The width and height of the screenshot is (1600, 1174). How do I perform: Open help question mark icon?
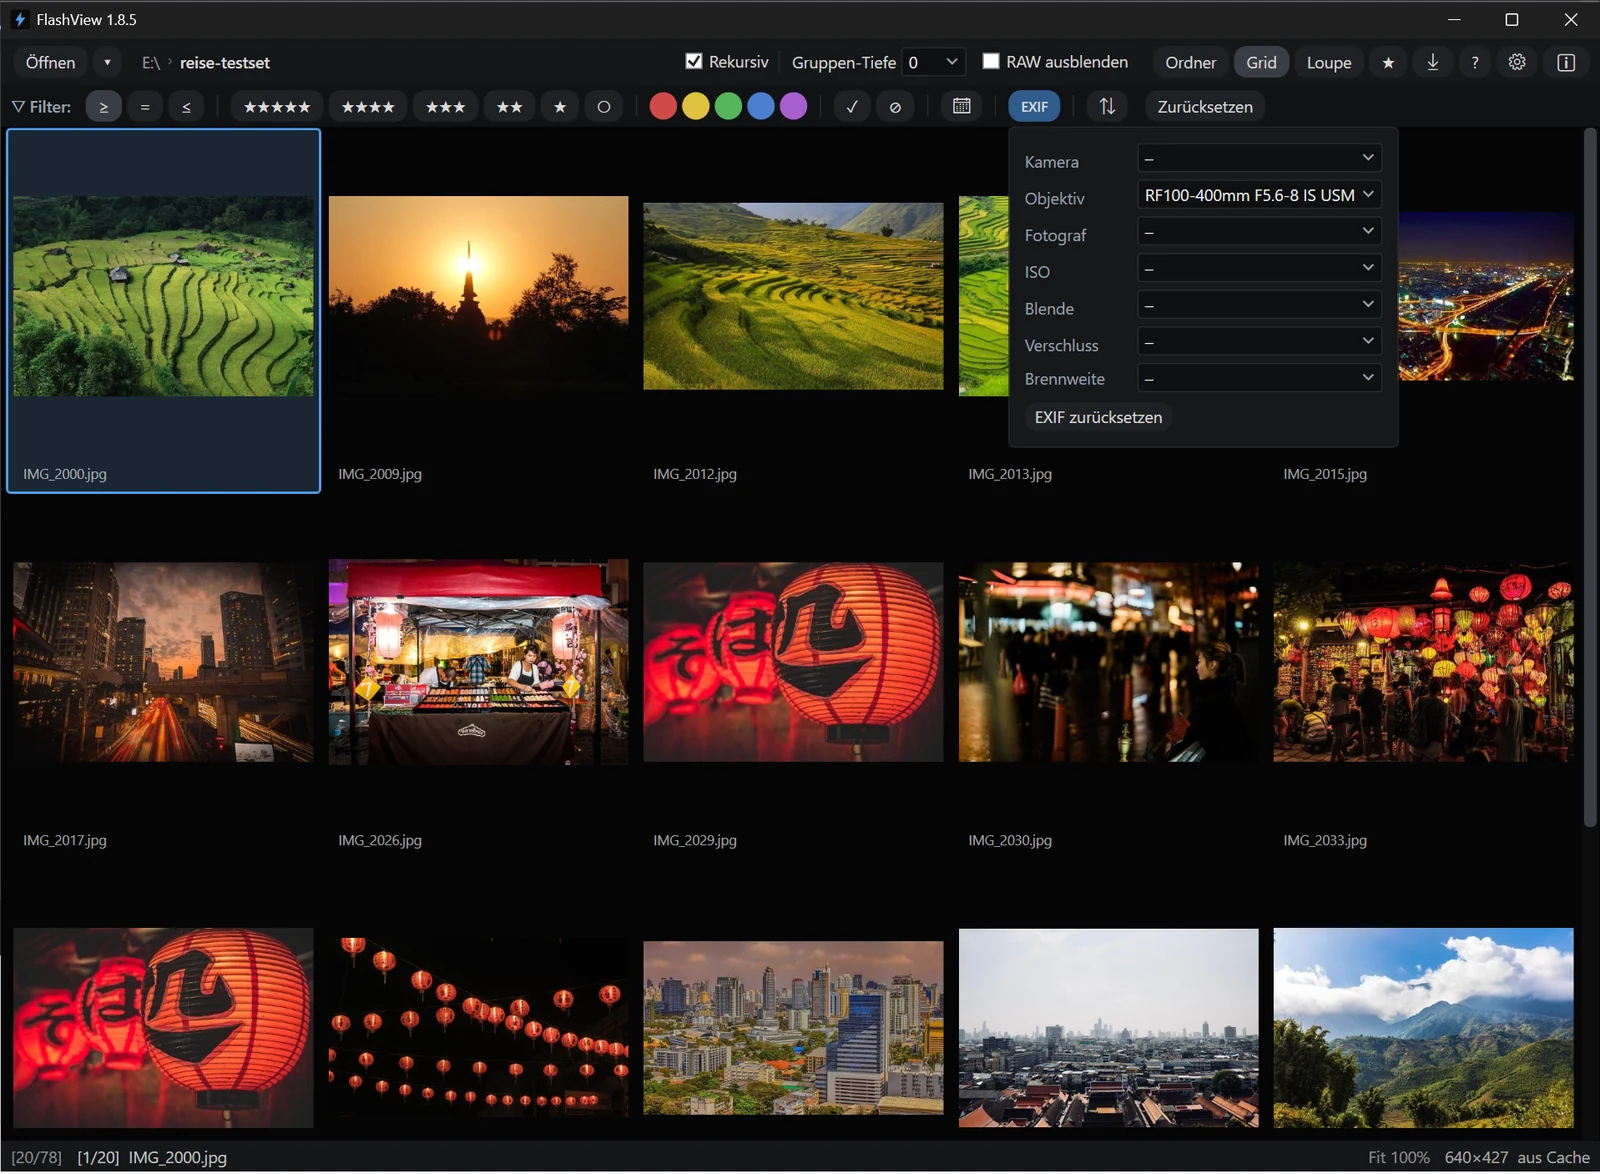[1475, 62]
